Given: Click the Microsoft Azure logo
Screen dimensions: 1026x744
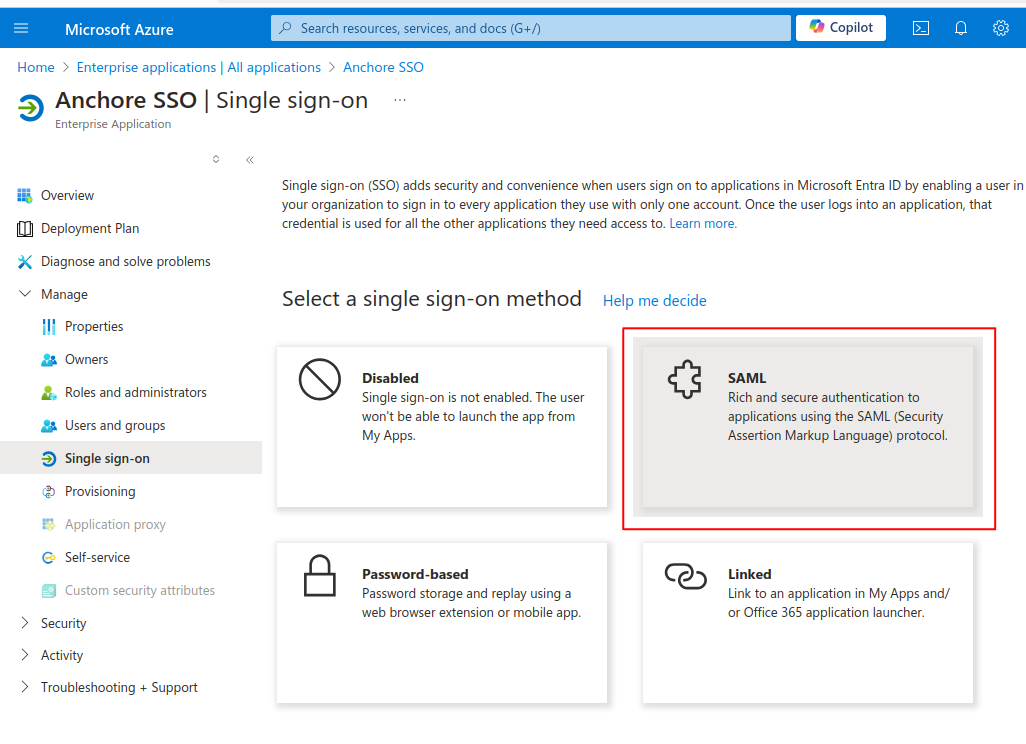Looking at the screenshot, I should 119,28.
